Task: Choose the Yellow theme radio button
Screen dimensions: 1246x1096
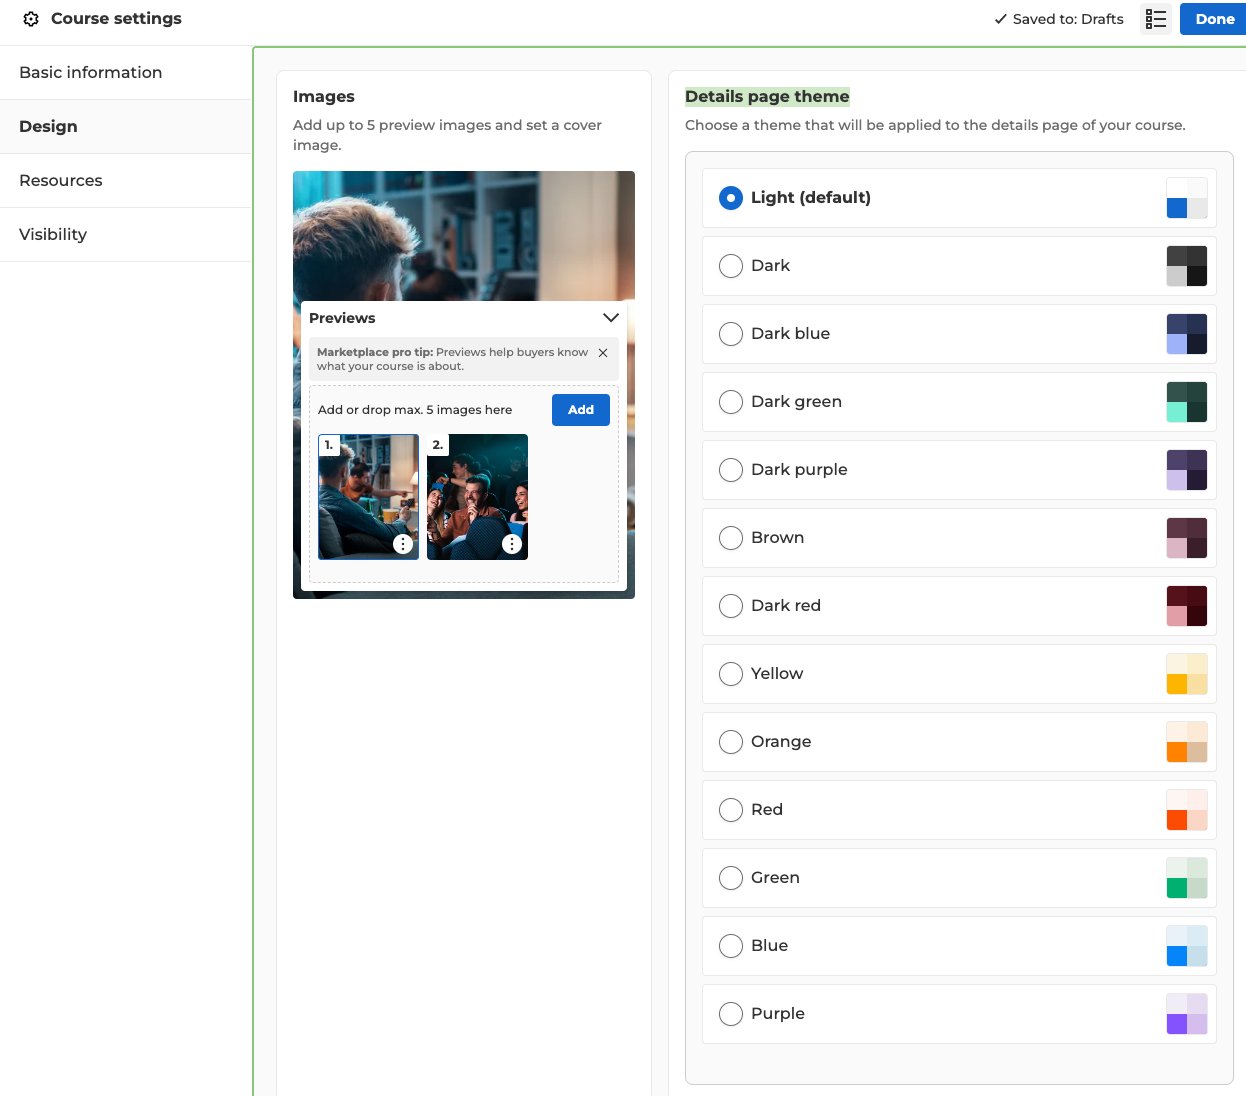Action: [731, 674]
